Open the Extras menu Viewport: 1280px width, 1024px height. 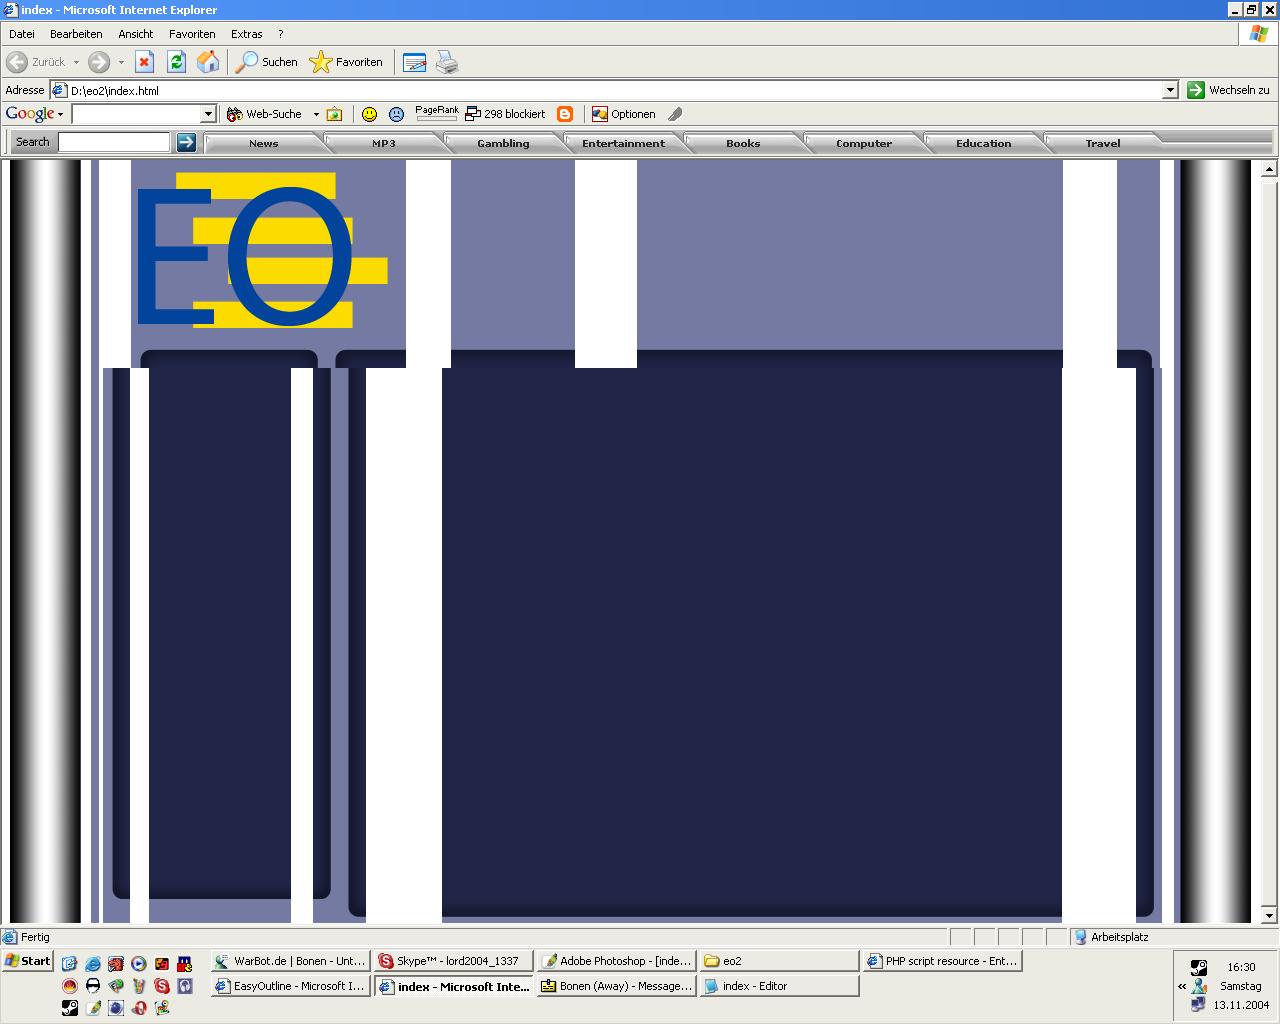[246, 34]
